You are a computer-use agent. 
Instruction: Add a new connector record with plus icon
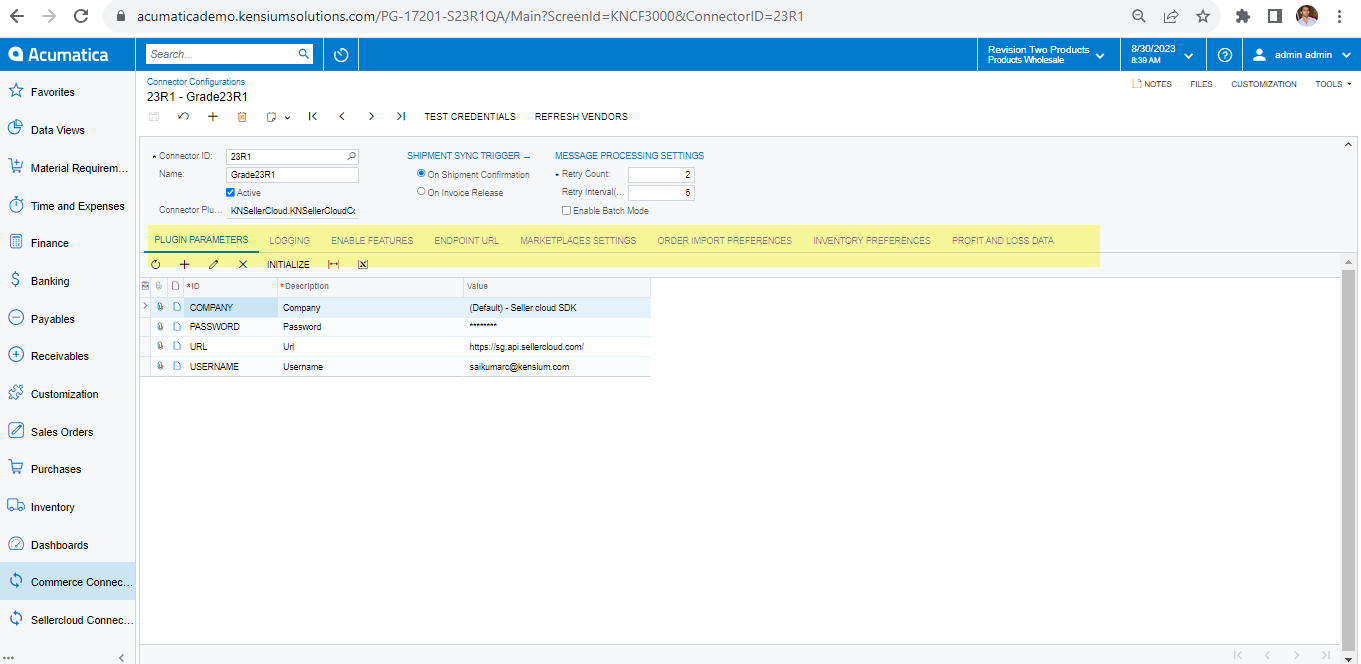point(212,117)
